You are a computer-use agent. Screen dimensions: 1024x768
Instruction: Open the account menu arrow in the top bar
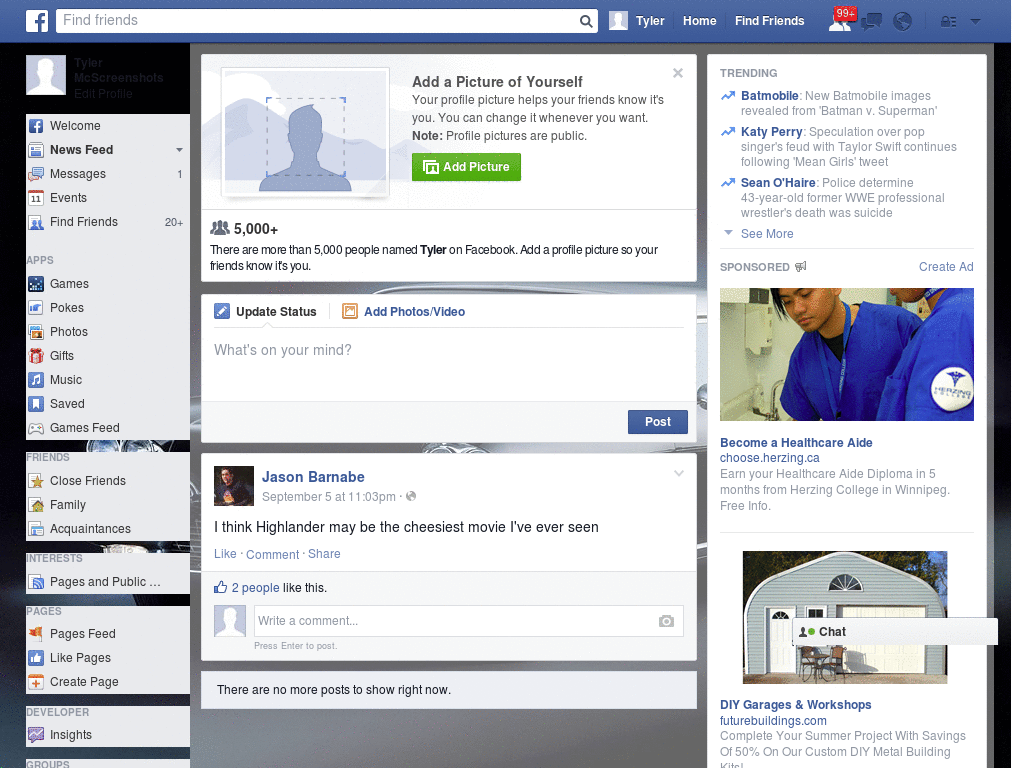click(x=976, y=21)
